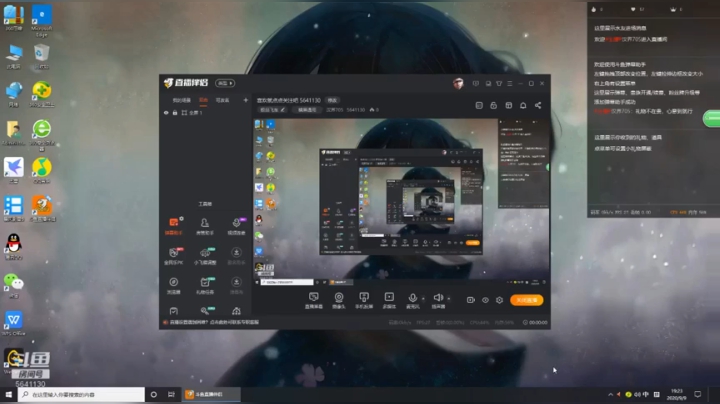
Task: Toggle preview eye icon in bottom bar
Action: [x=485, y=300]
